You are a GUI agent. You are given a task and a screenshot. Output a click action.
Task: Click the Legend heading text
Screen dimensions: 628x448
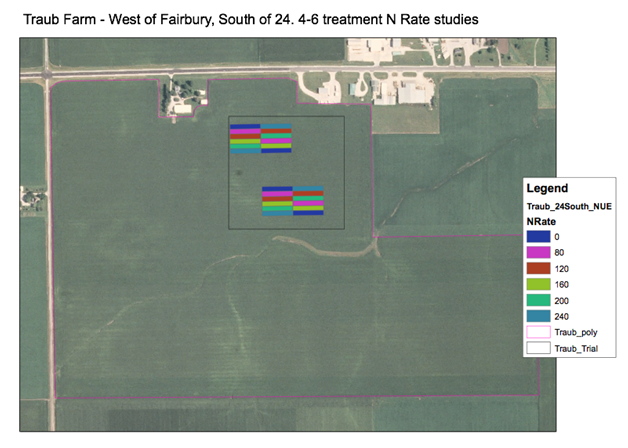[548, 188]
